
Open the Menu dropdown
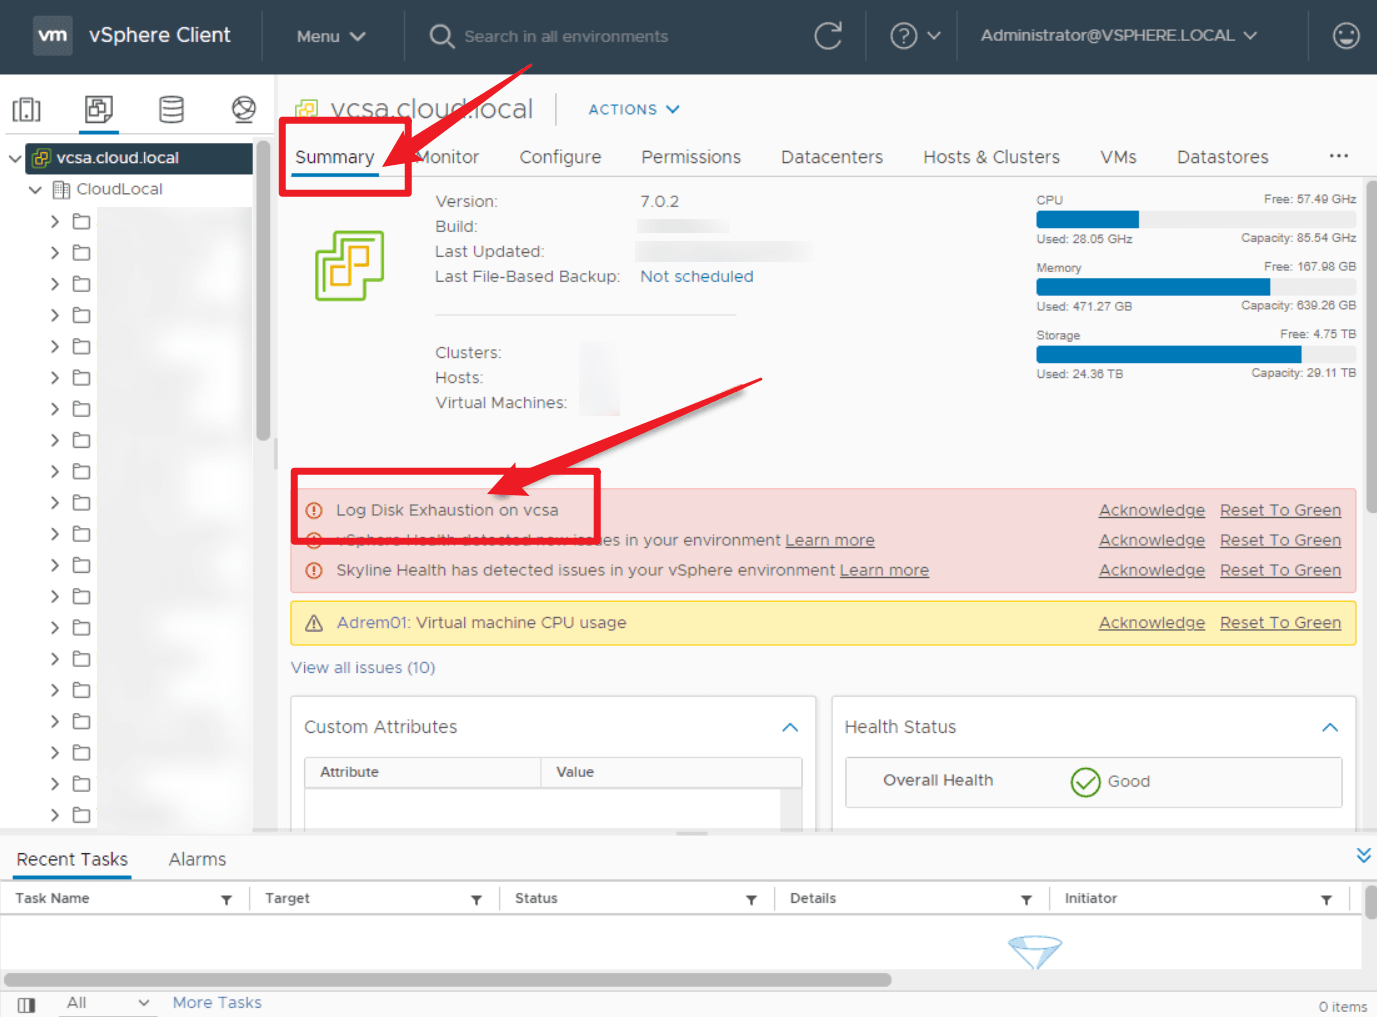[x=331, y=36]
